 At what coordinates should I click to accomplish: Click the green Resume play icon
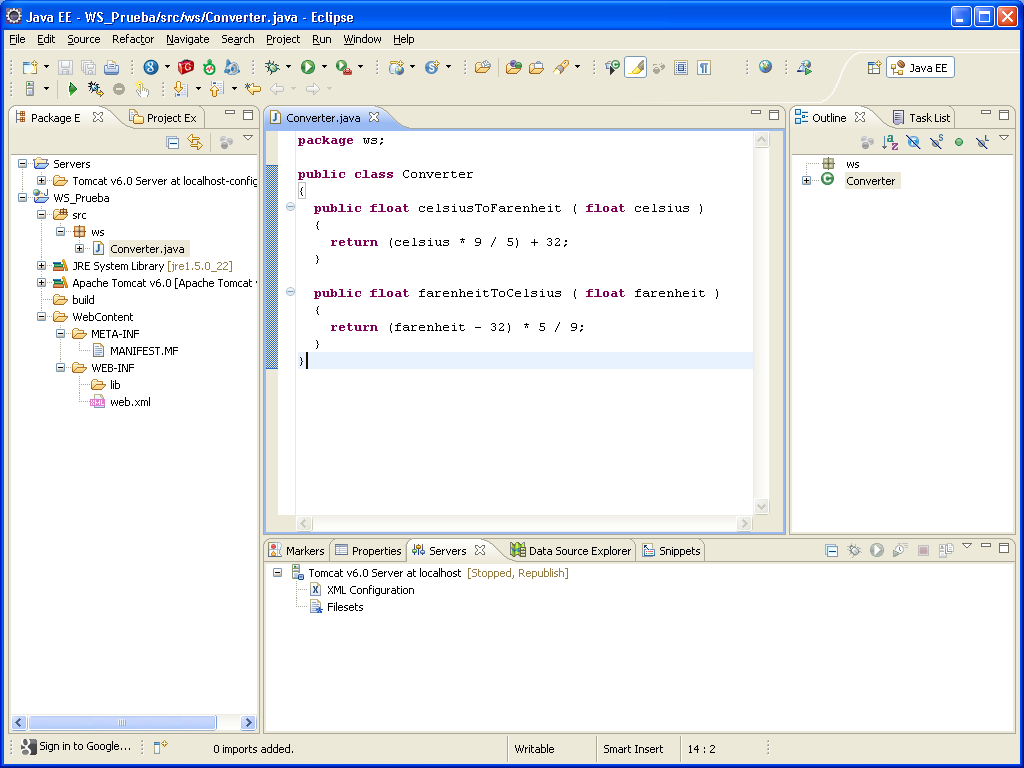click(72, 88)
